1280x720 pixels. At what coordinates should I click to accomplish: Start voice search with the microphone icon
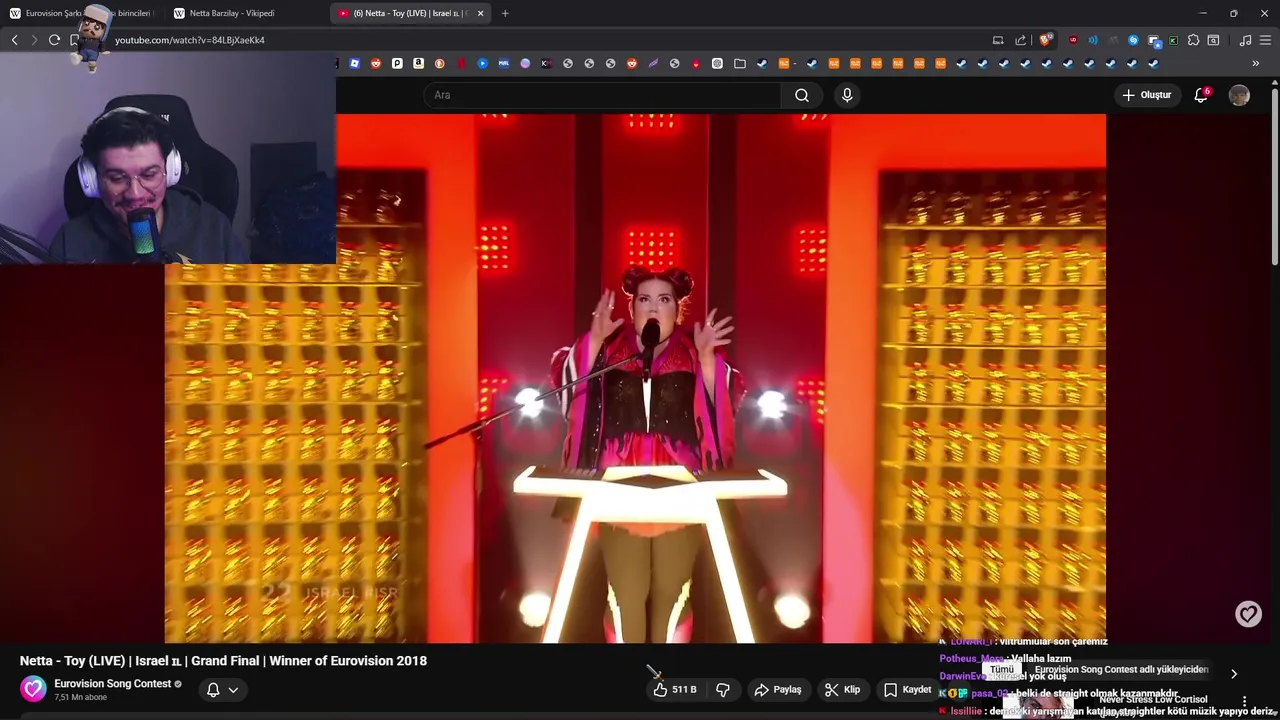tap(847, 95)
